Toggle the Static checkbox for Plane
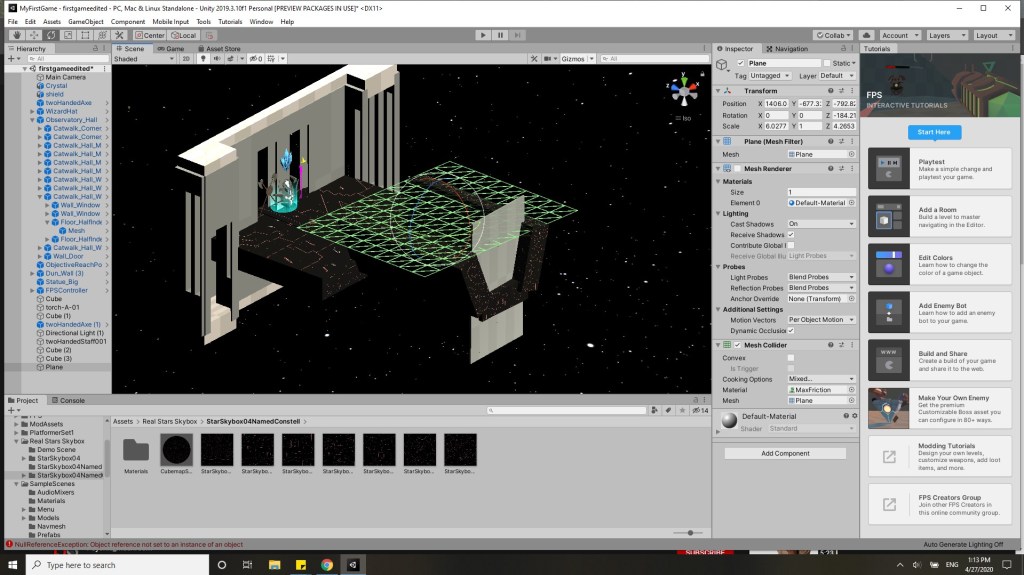This screenshot has width=1024, height=575. 828,63
